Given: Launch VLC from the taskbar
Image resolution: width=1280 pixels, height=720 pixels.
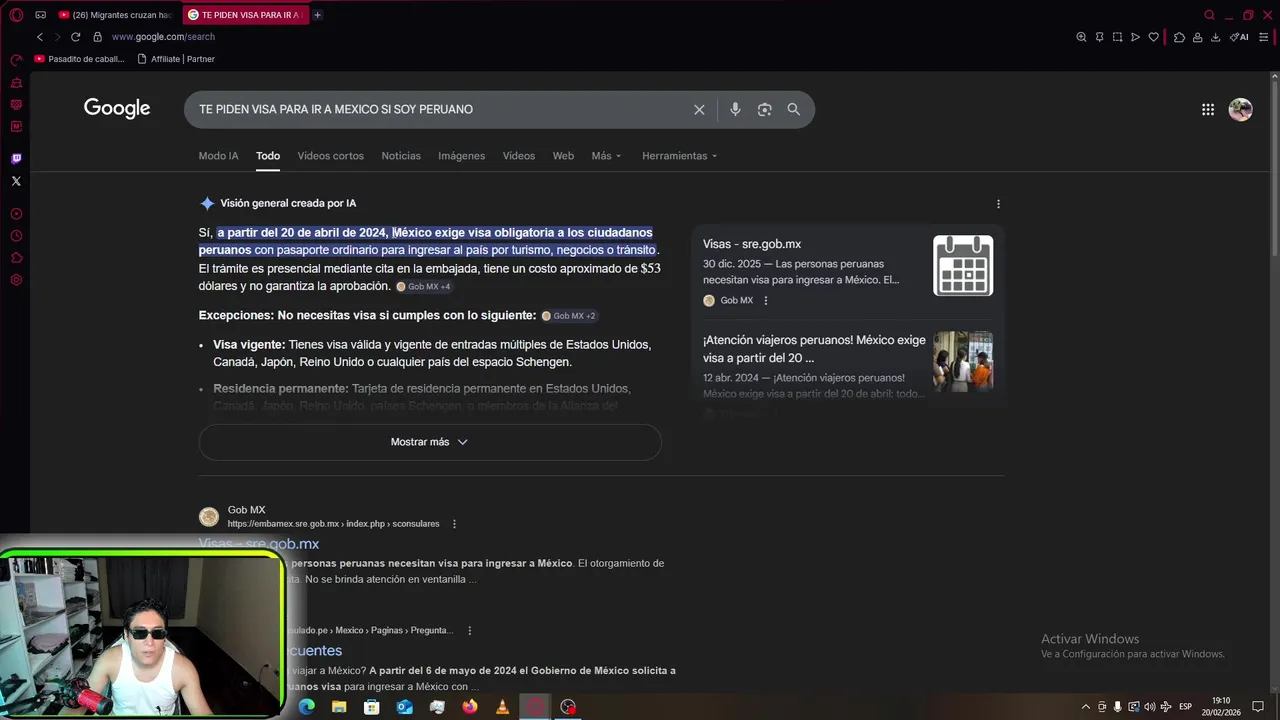Looking at the screenshot, I should [x=502, y=707].
